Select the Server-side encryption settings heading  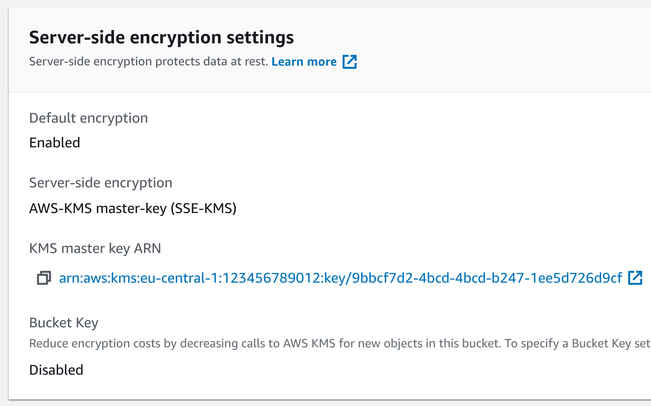point(162,37)
